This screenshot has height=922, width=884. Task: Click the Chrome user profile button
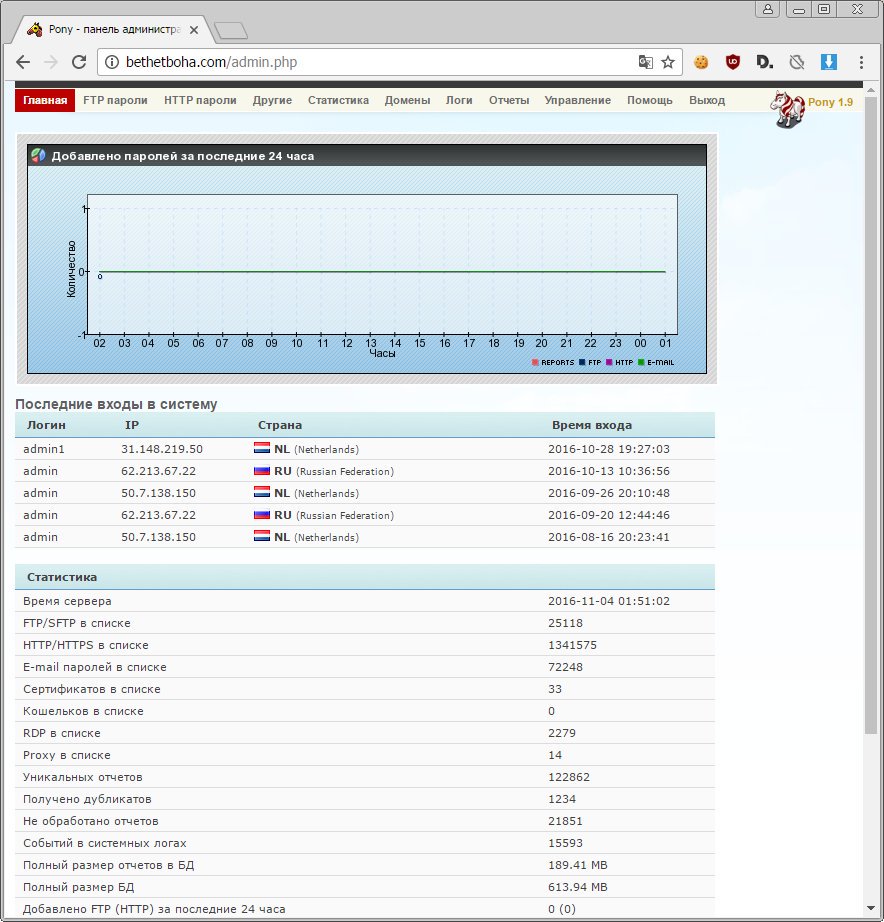[768, 9]
